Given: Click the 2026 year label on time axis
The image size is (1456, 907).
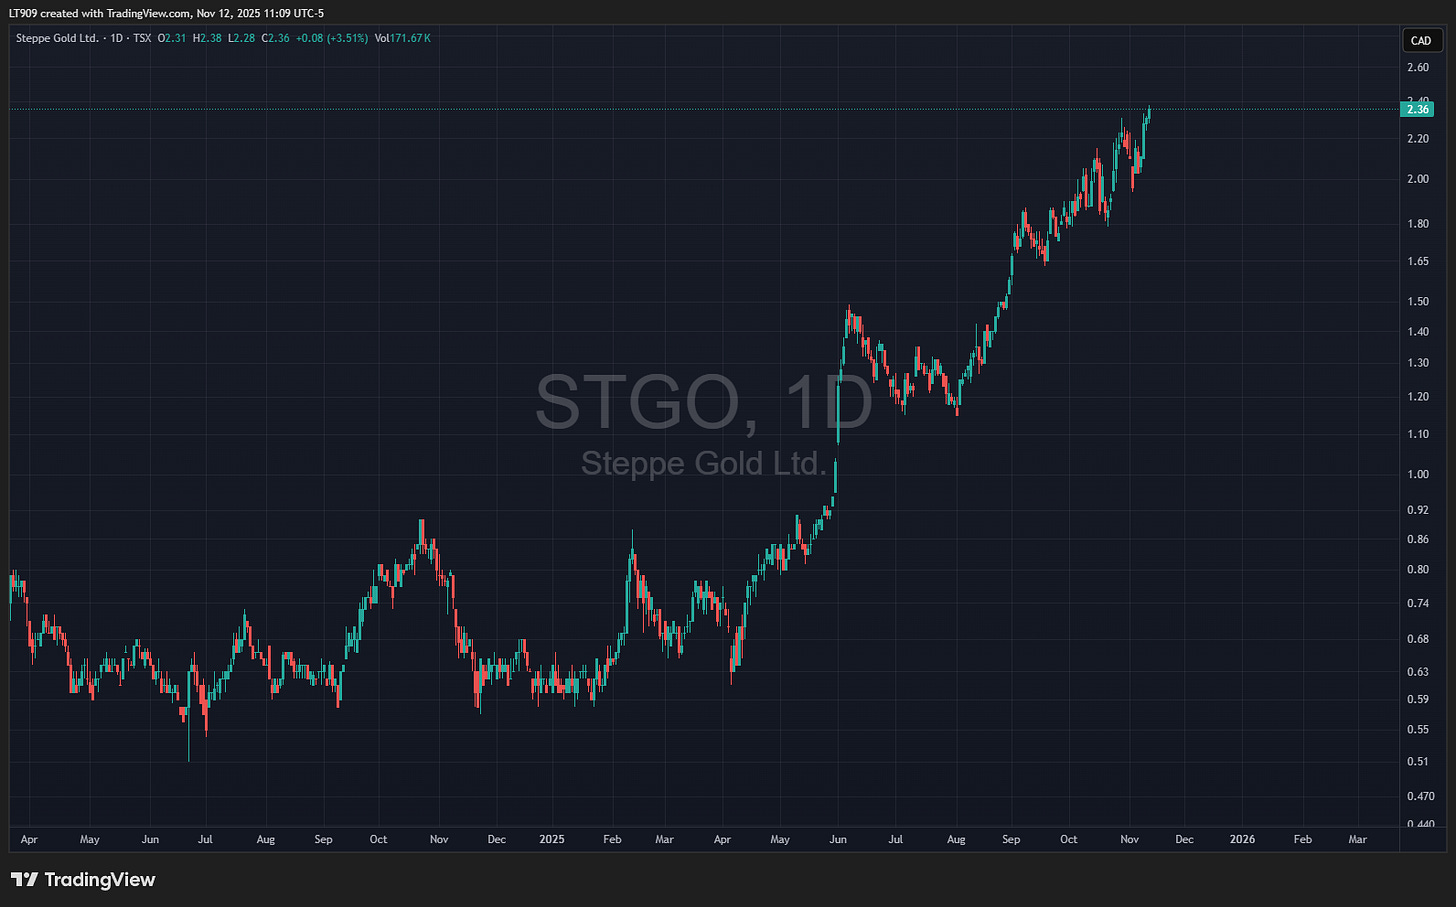Looking at the screenshot, I should pos(1242,839).
